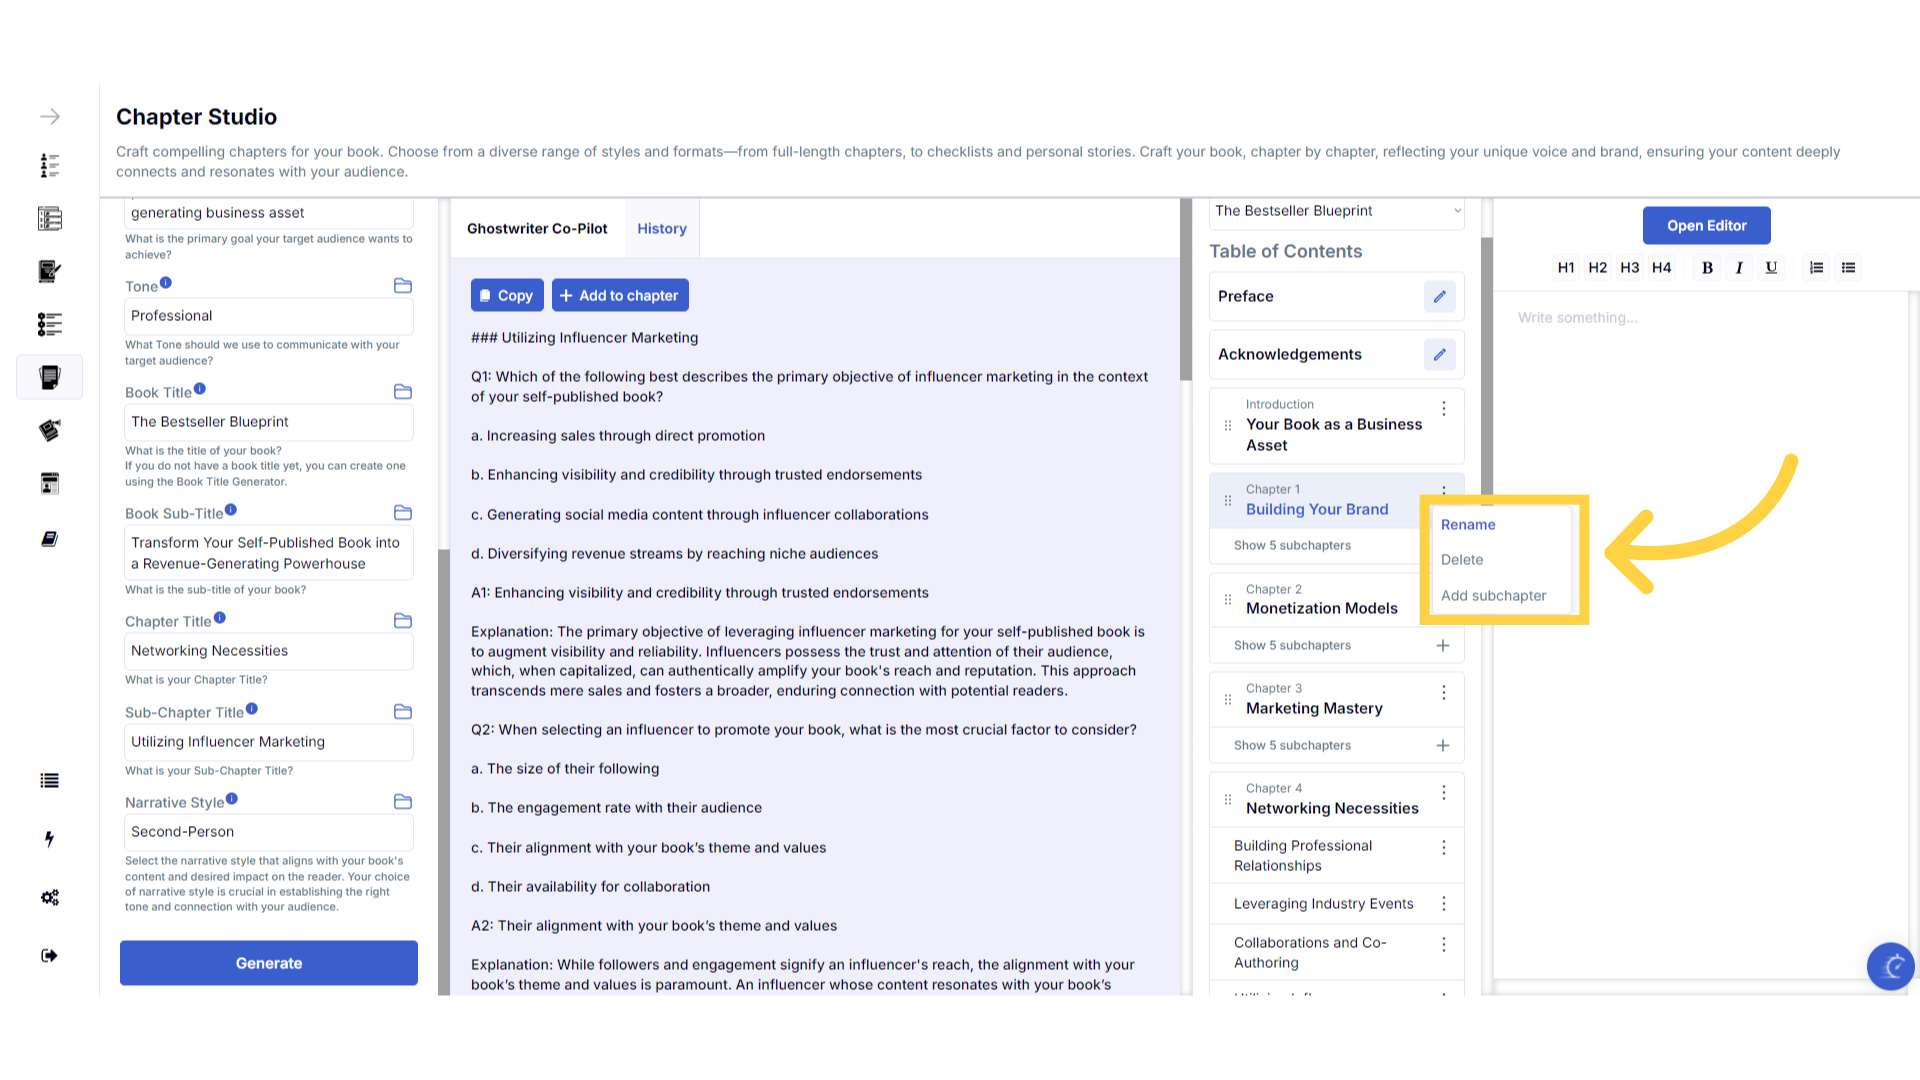Open The Bestseller Blueprint book dropdown
Screen dimensions: 1920x1080
pyautogui.click(x=1336, y=211)
